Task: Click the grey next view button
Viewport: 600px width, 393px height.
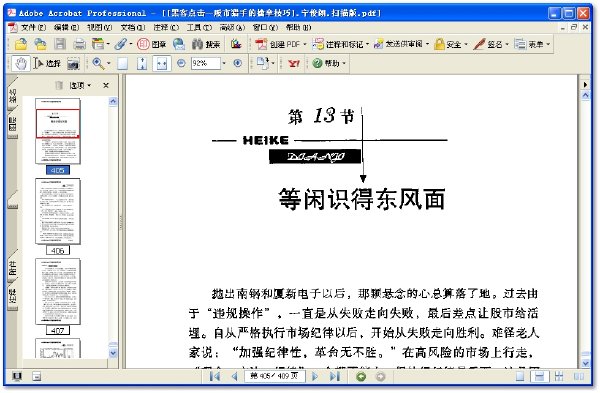Action: tap(380, 377)
